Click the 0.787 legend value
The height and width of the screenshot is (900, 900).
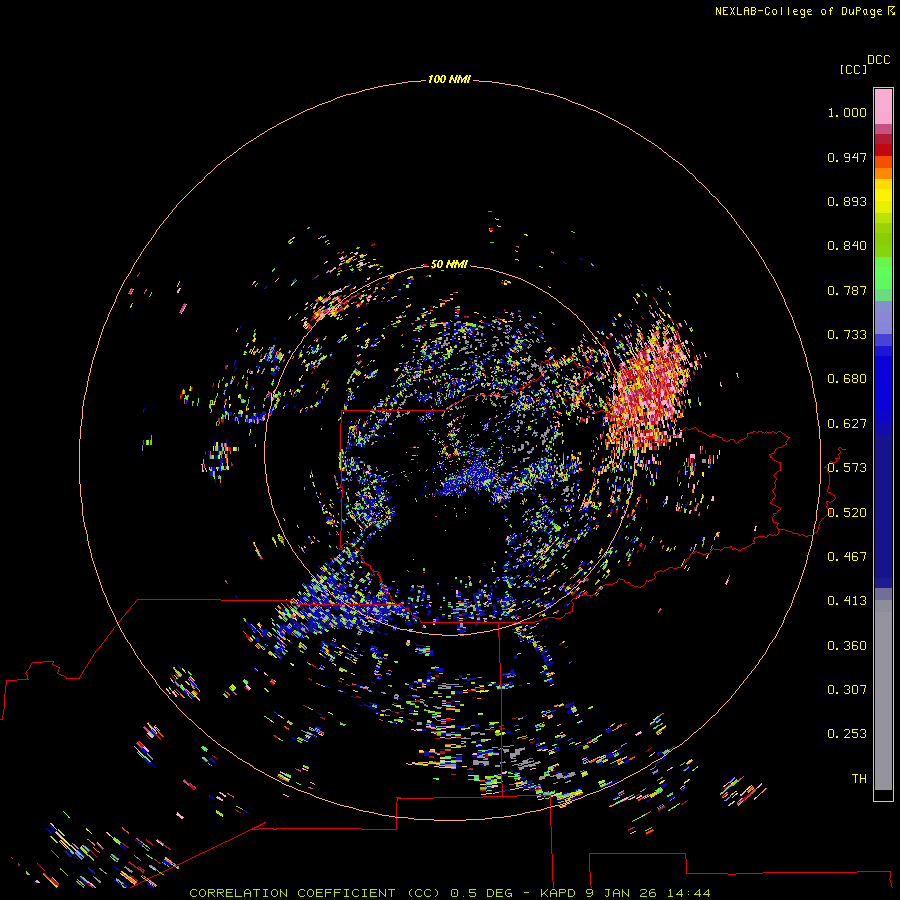click(847, 290)
